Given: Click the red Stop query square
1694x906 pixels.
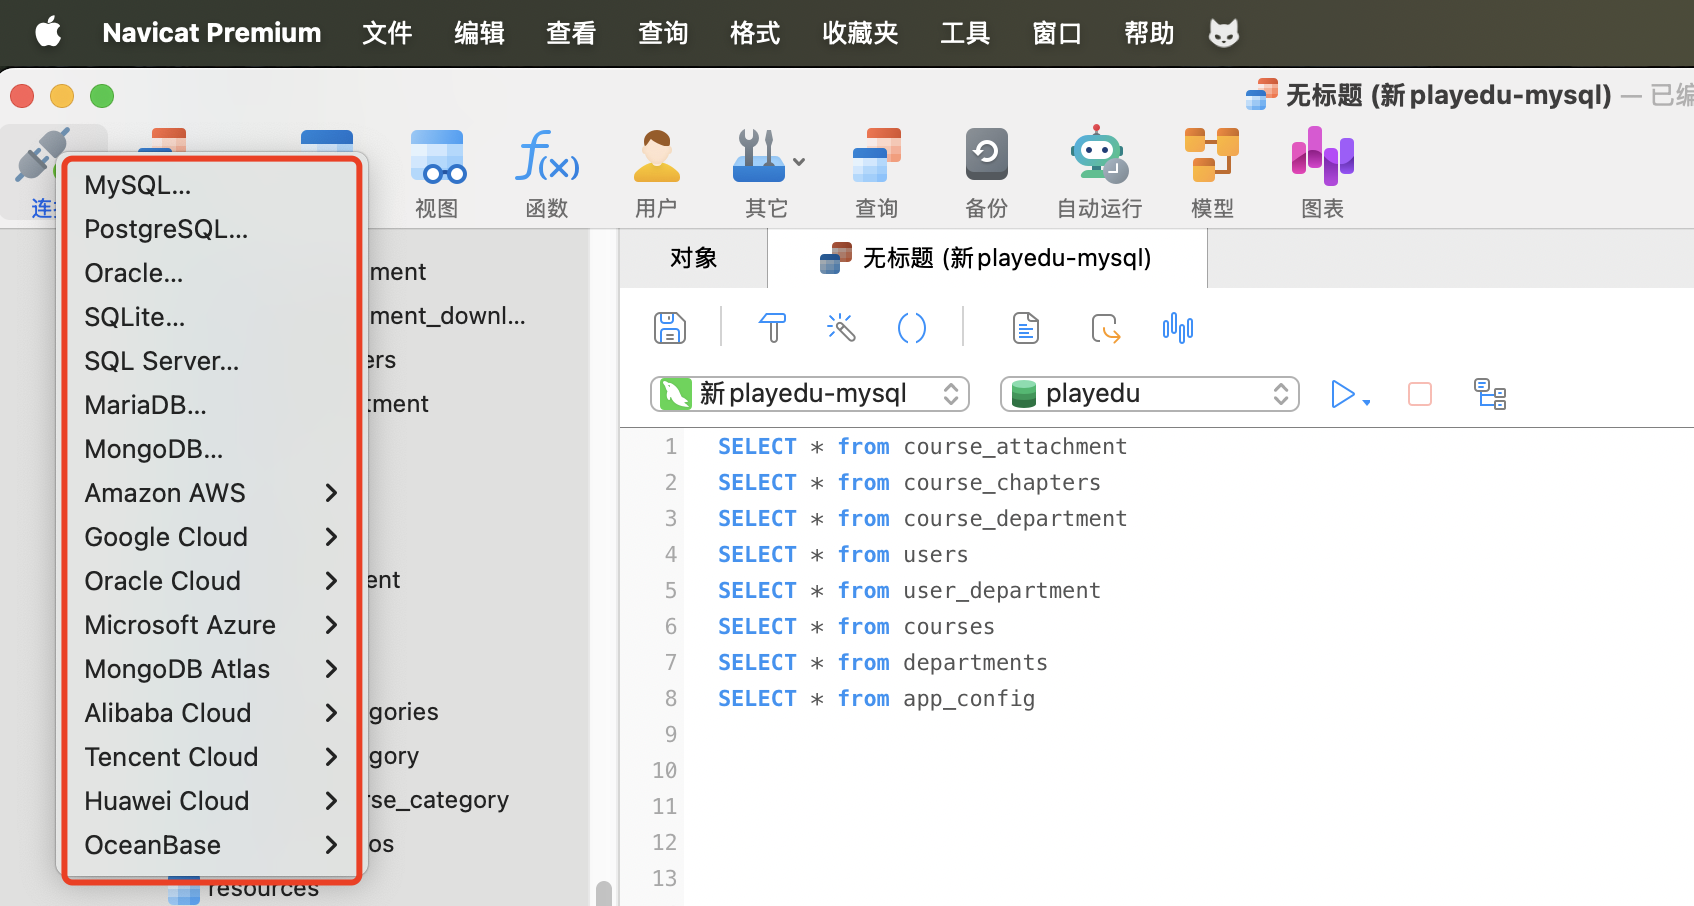Looking at the screenshot, I should 1420,394.
